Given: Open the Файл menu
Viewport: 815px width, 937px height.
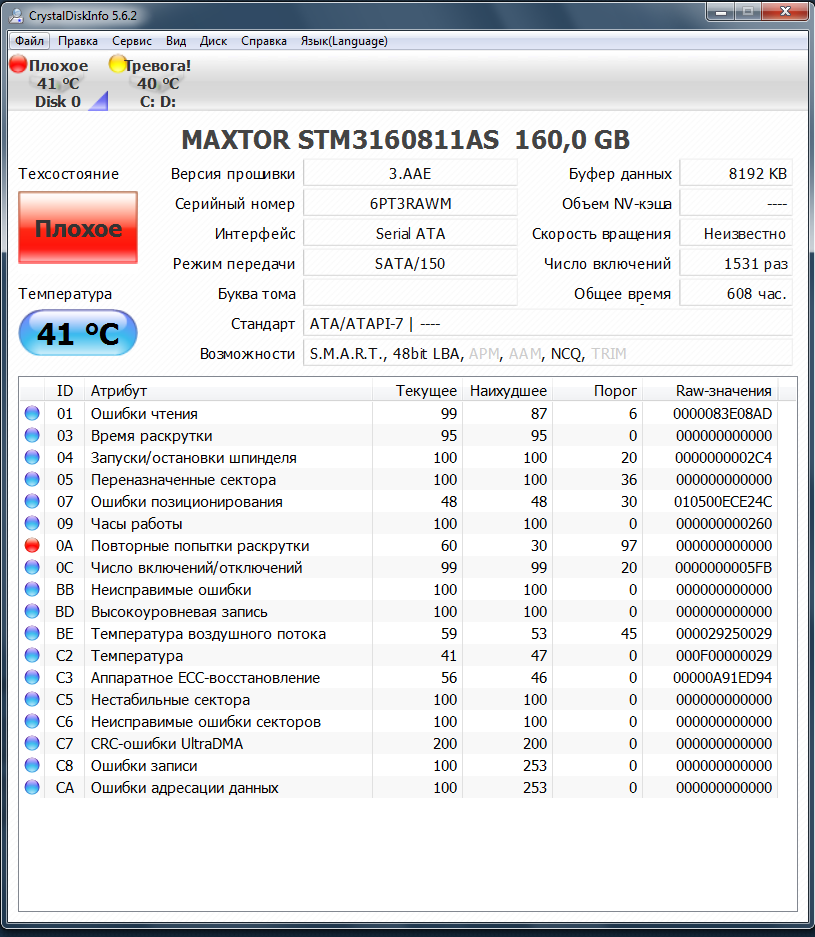Looking at the screenshot, I should coord(29,41).
